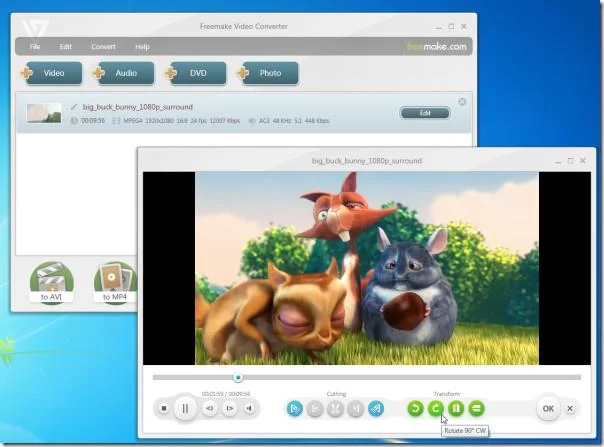The height and width of the screenshot is (447, 604).
Task: Open the File menu
Action: coord(35,47)
